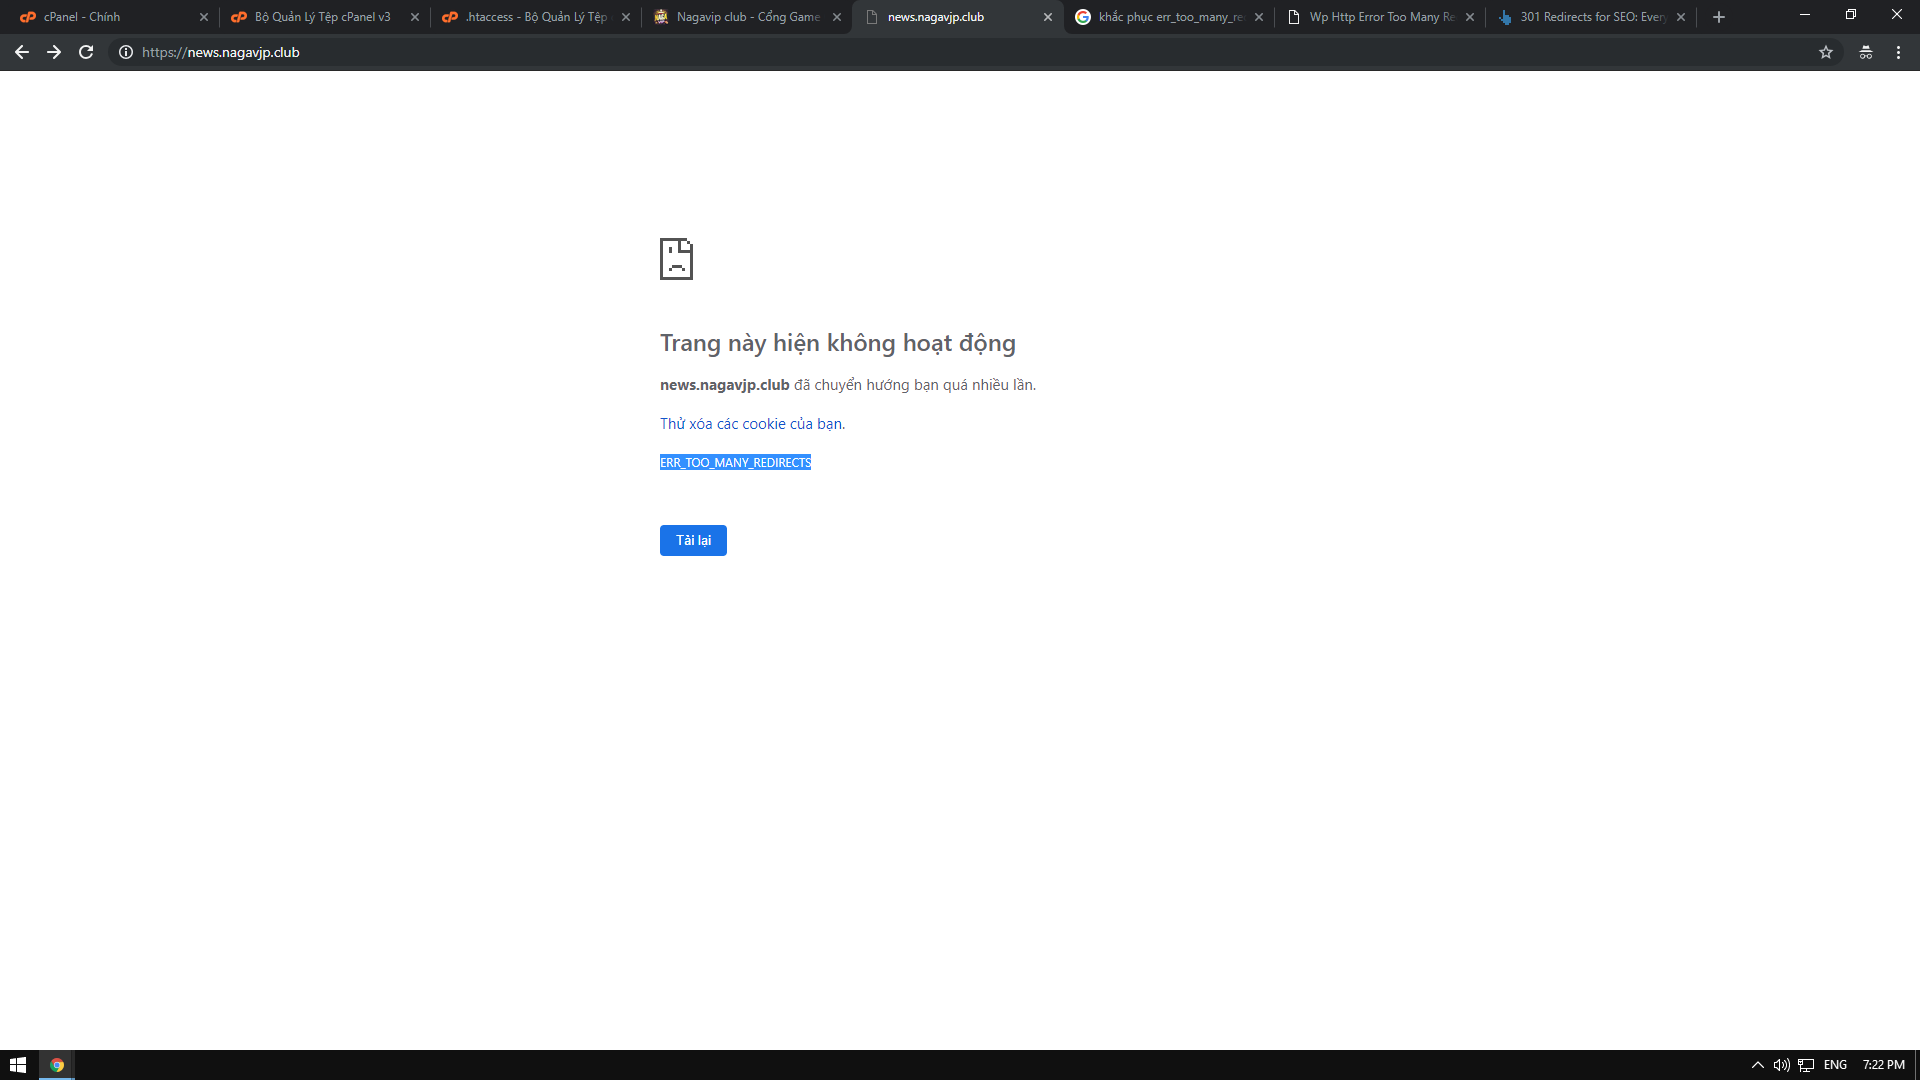The height and width of the screenshot is (1080, 1920).
Task: Switch to cPanel - Chính tab
Action: click(x=105, y=17)
